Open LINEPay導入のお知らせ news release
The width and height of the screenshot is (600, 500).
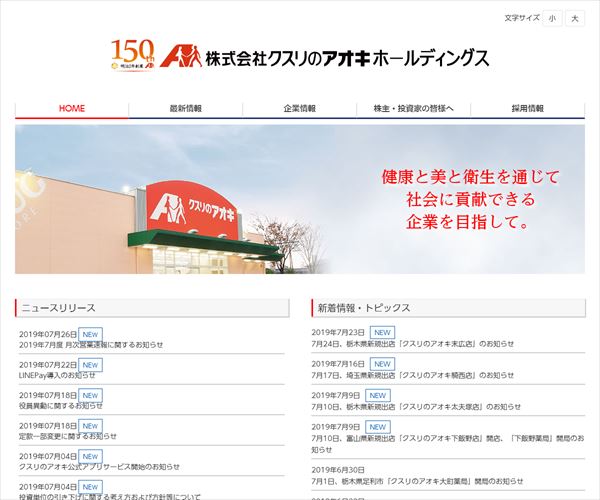click(x=57, y=375)
